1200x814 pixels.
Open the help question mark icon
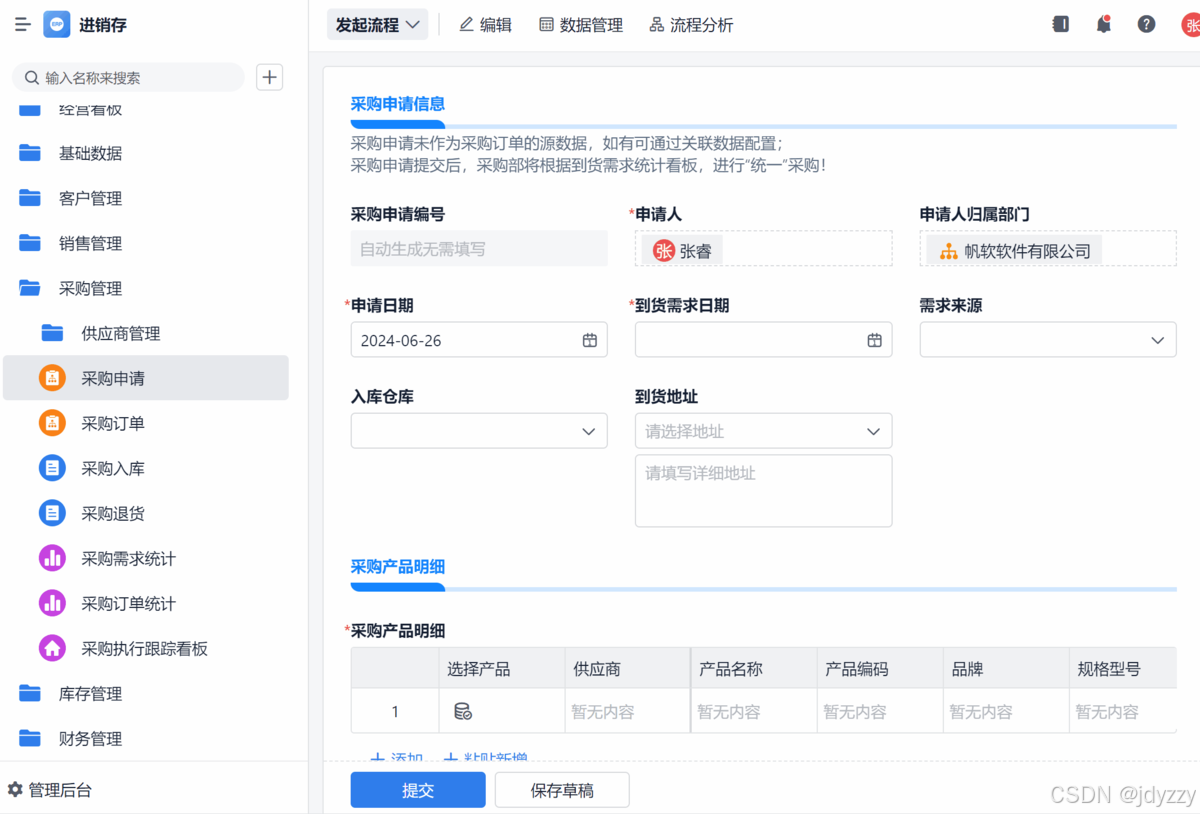point(1147,25)
